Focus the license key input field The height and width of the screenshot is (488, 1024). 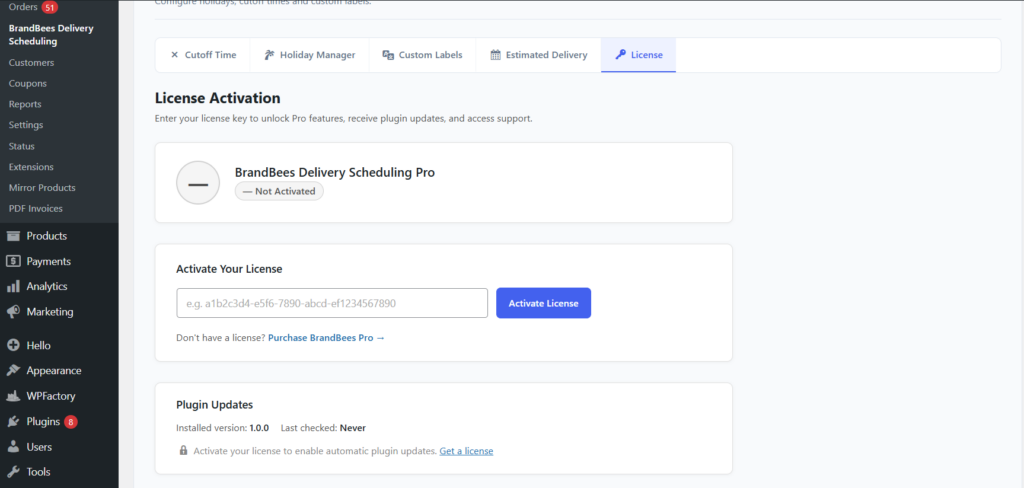(332, 303)
